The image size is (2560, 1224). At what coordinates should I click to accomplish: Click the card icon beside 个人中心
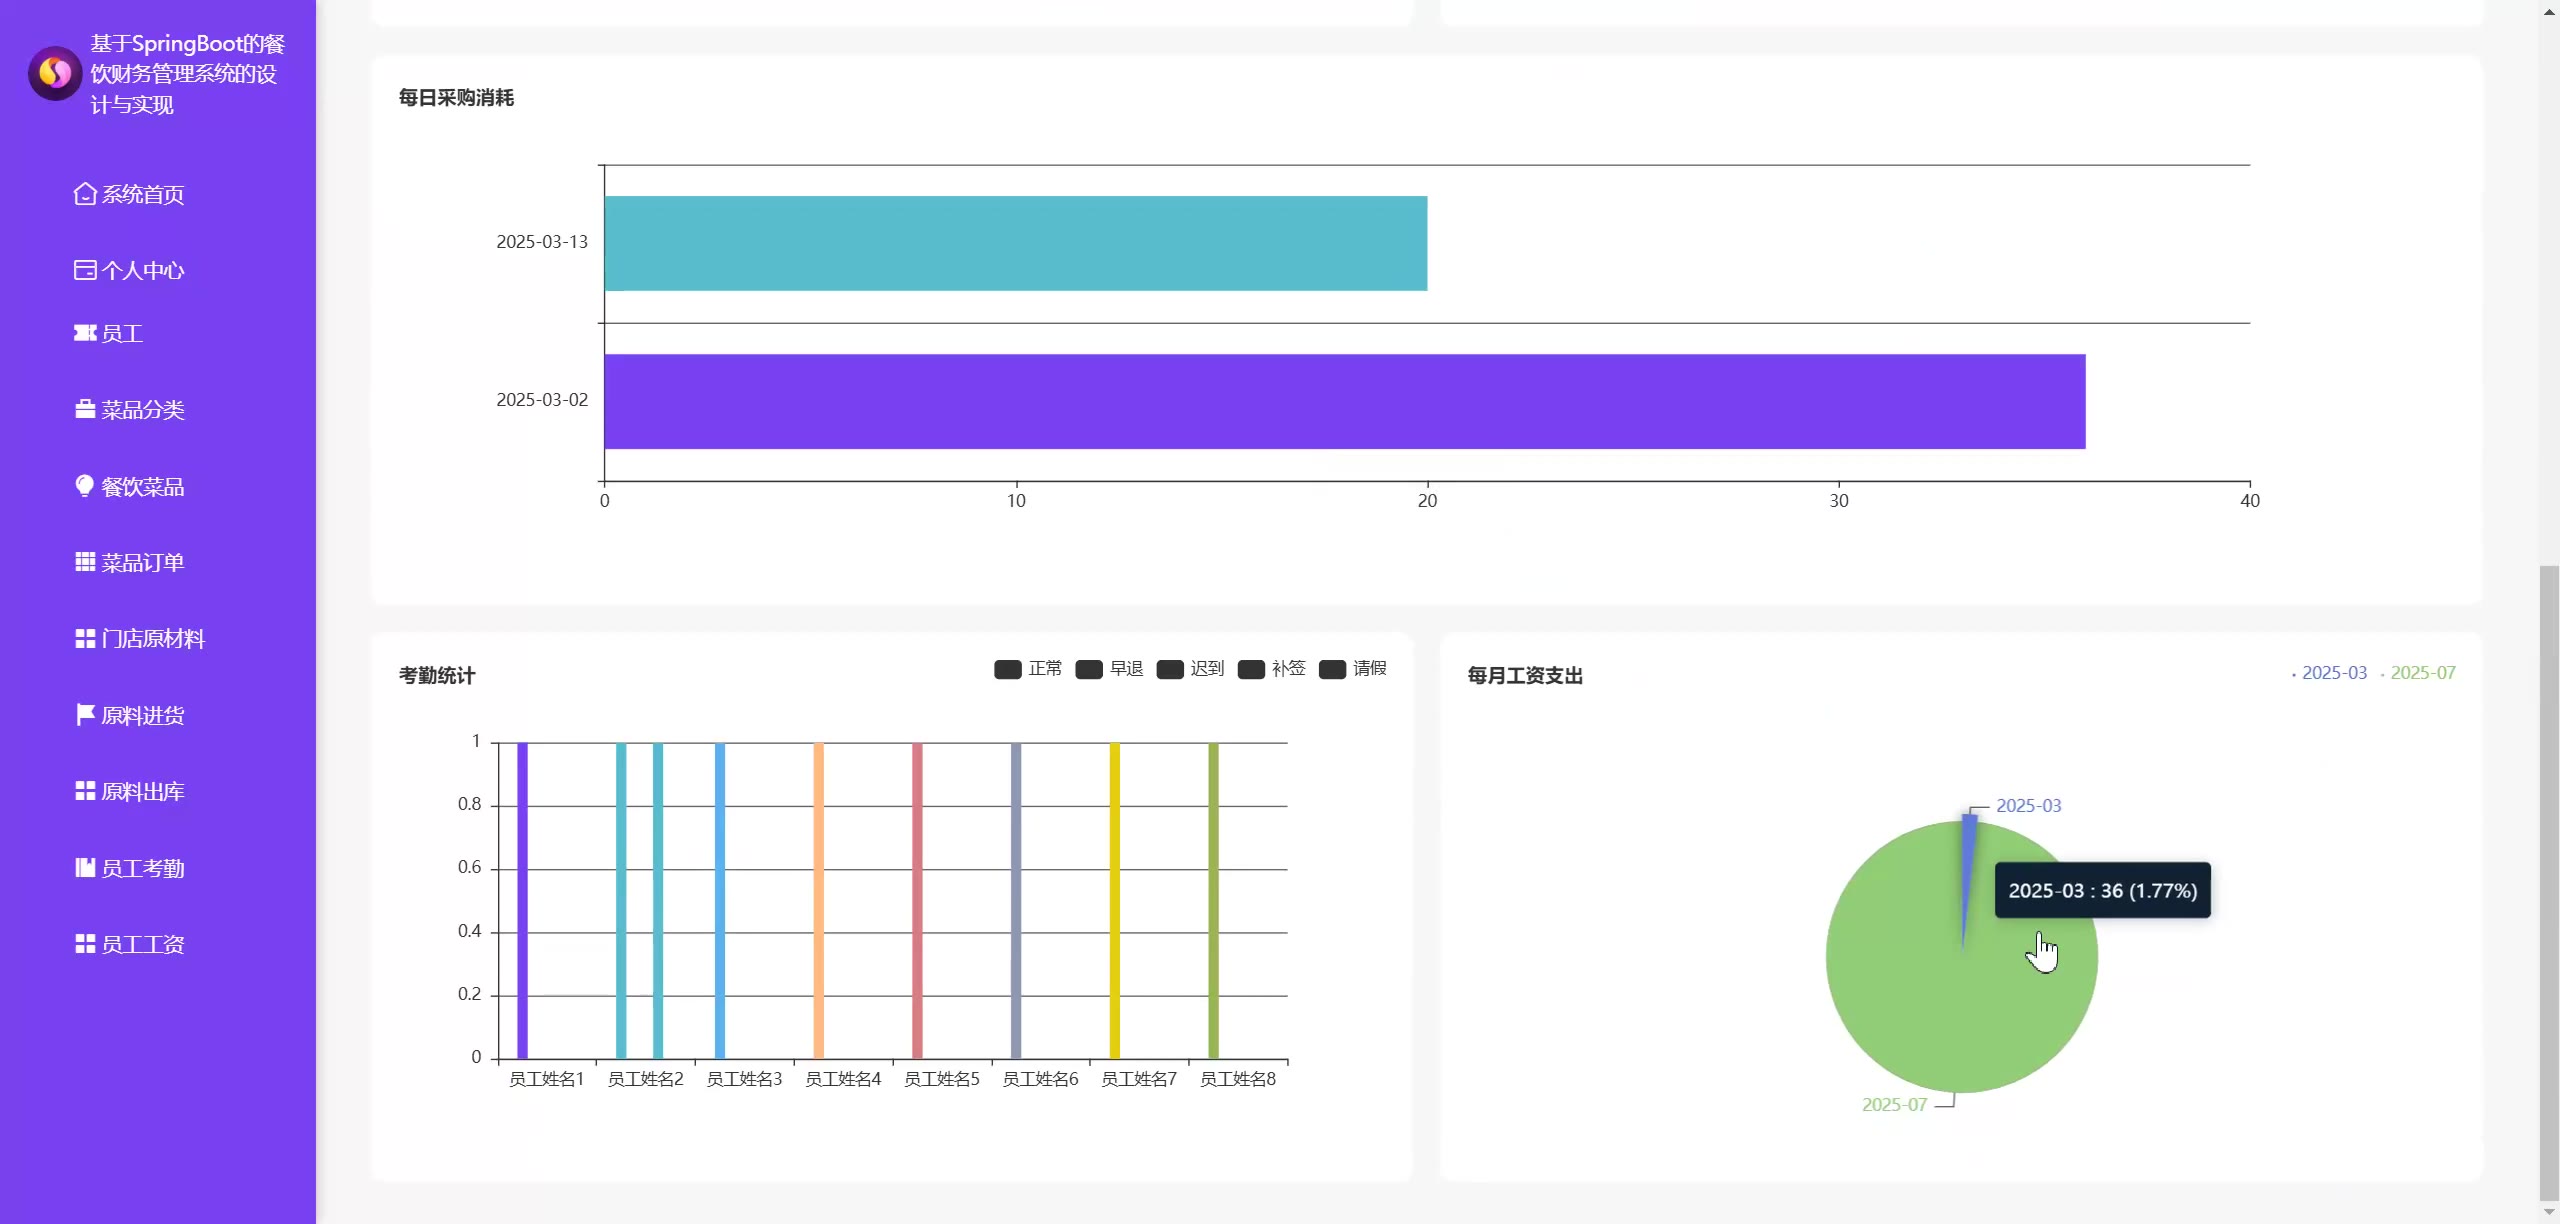(85, 270)
